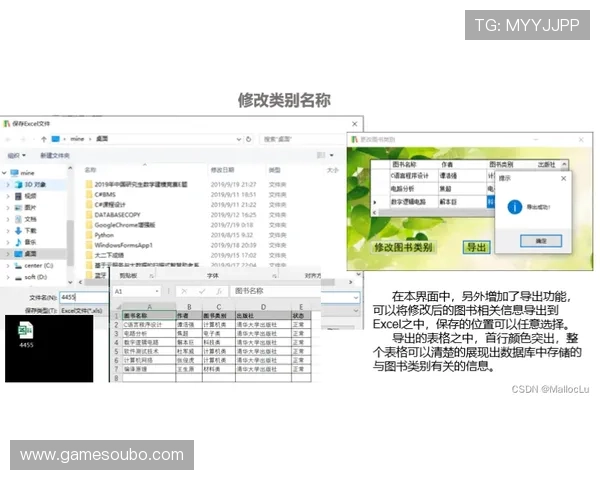Click the nav pane vertical scrollbar thumb
The height and width of the screenshot is (480, 600).
pyautogui.click(x=70, y=243)
